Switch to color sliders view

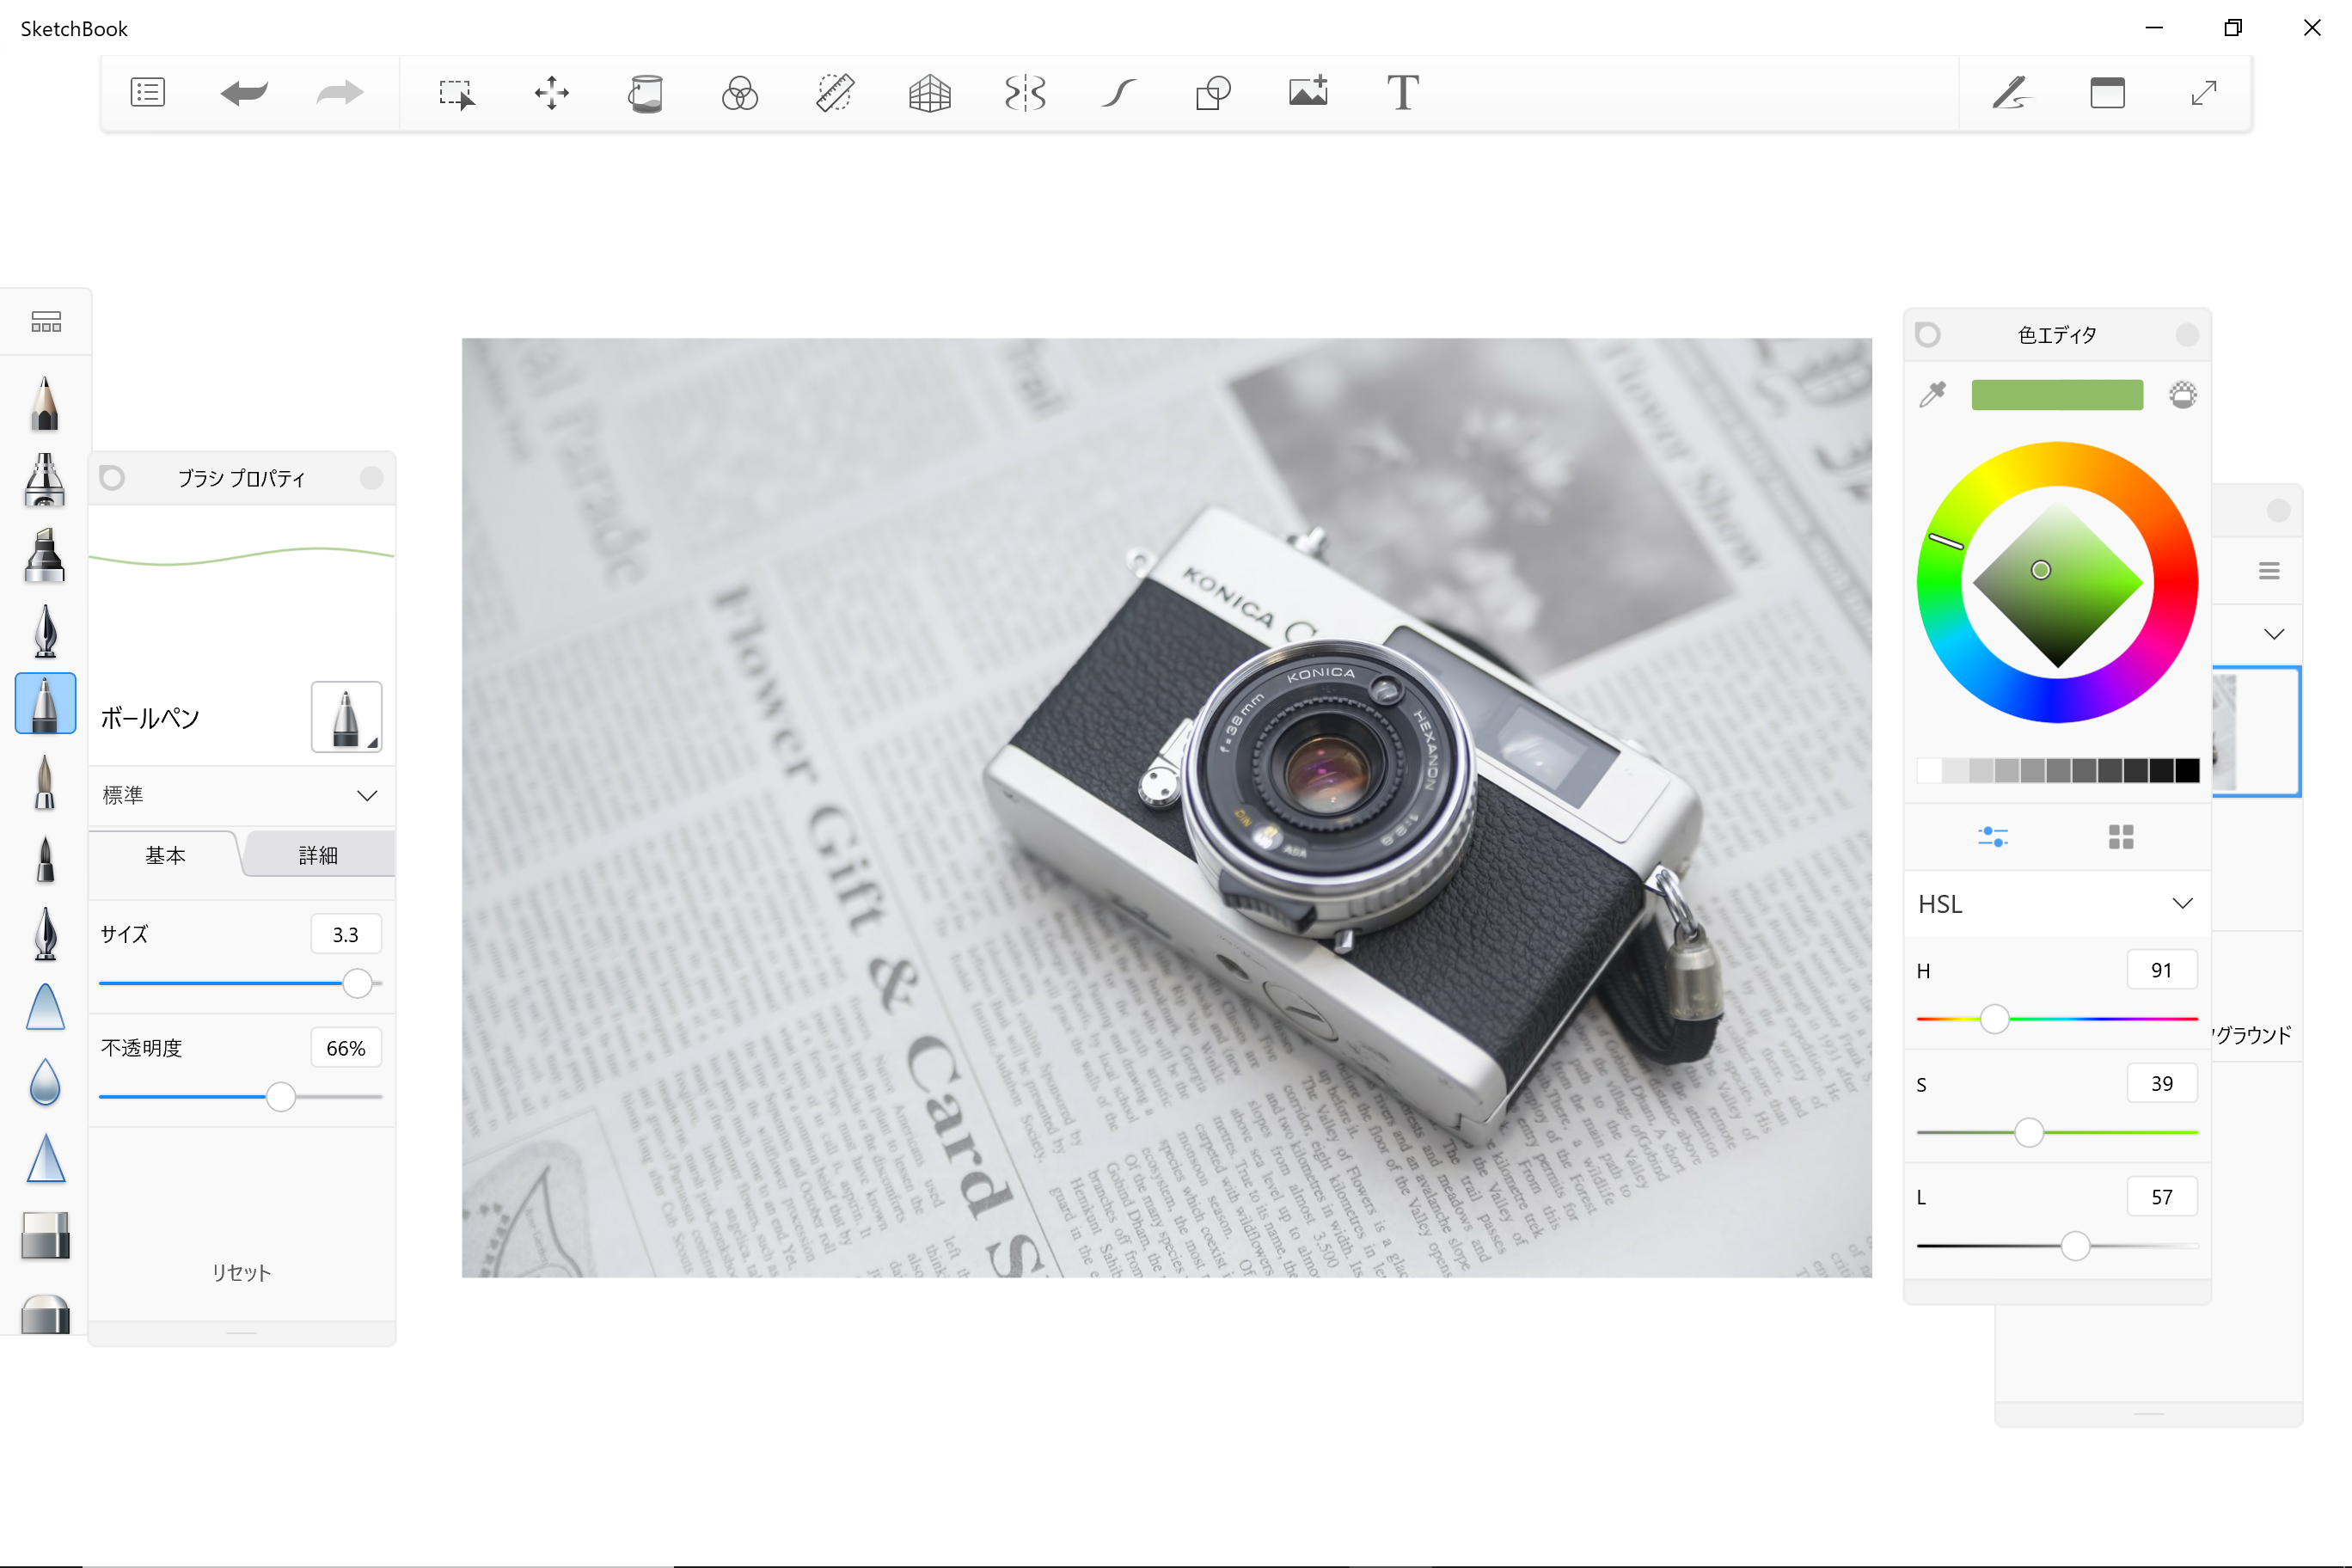pos(1993,837)
